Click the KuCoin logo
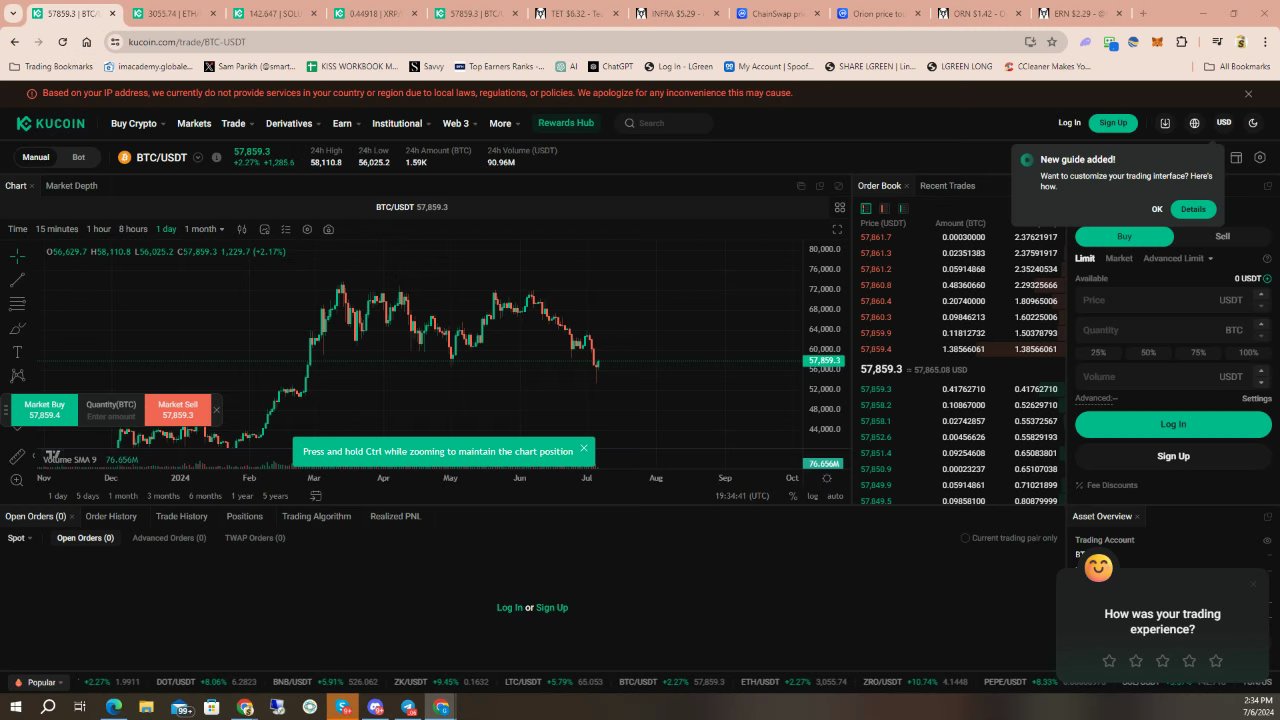 tap(51, 123)
